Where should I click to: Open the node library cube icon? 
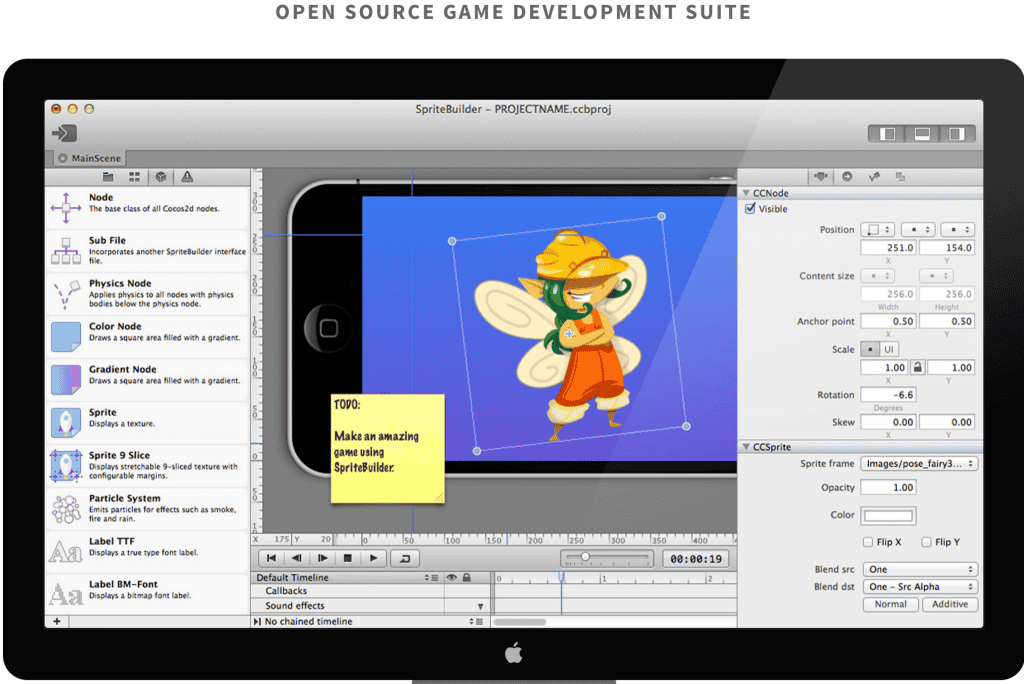[161, 177]
